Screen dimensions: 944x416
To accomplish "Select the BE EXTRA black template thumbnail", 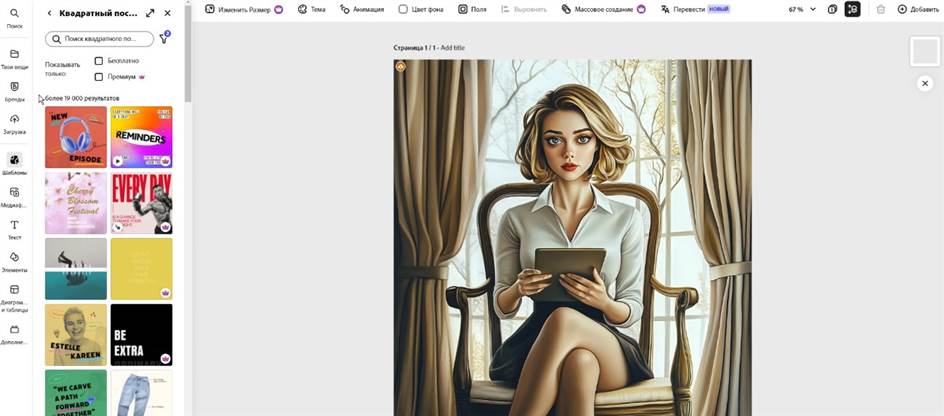I will tap(141, 334).
